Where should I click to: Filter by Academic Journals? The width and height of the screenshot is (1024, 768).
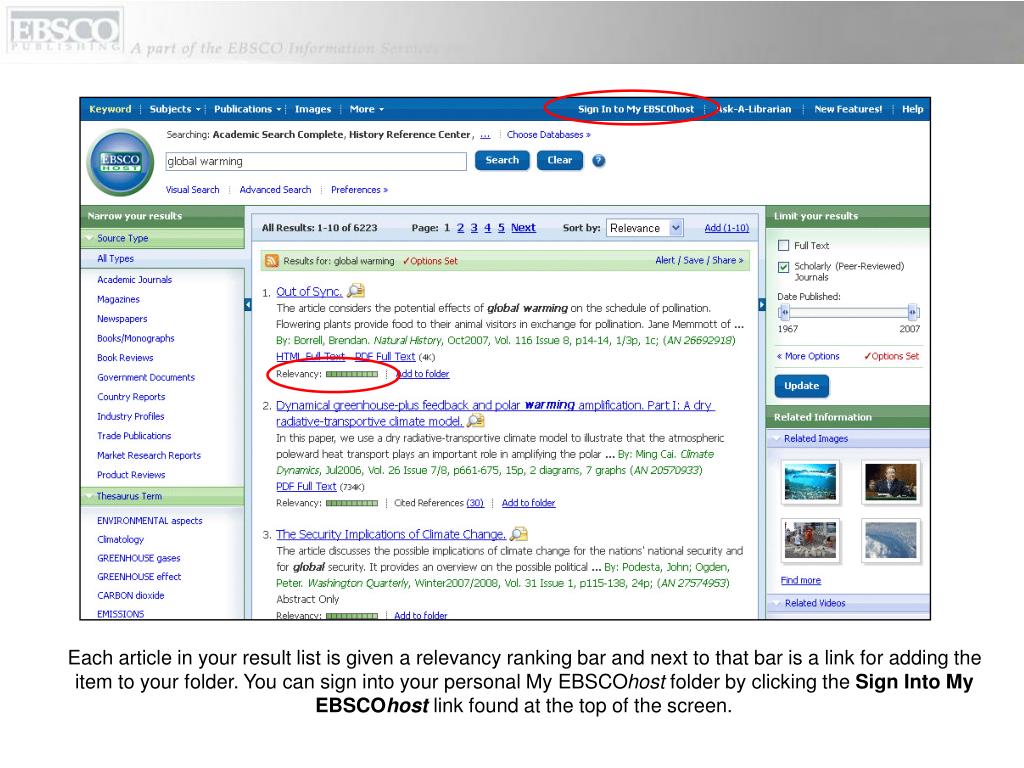coord(135,280)
